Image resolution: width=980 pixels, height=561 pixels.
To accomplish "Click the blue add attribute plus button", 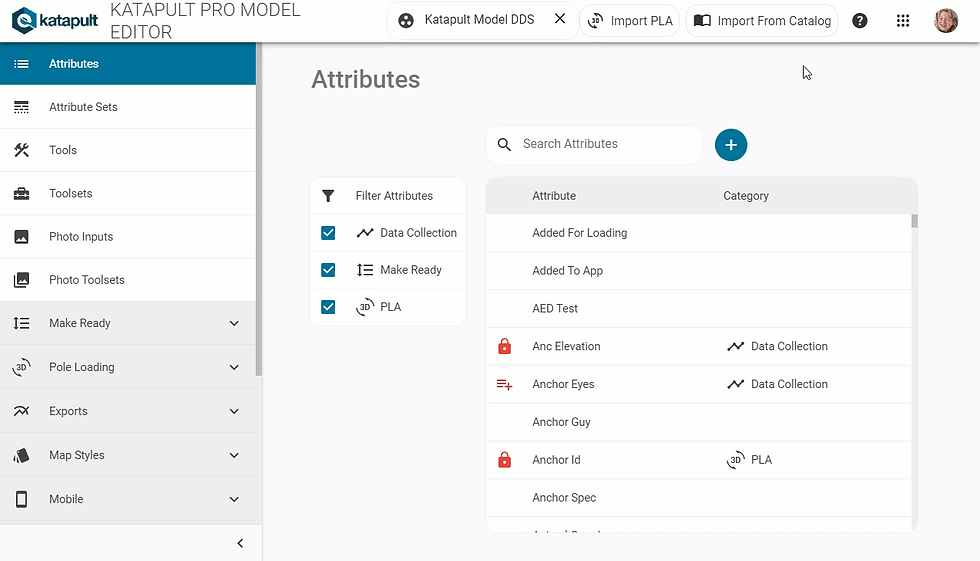I will click(731, 145).
